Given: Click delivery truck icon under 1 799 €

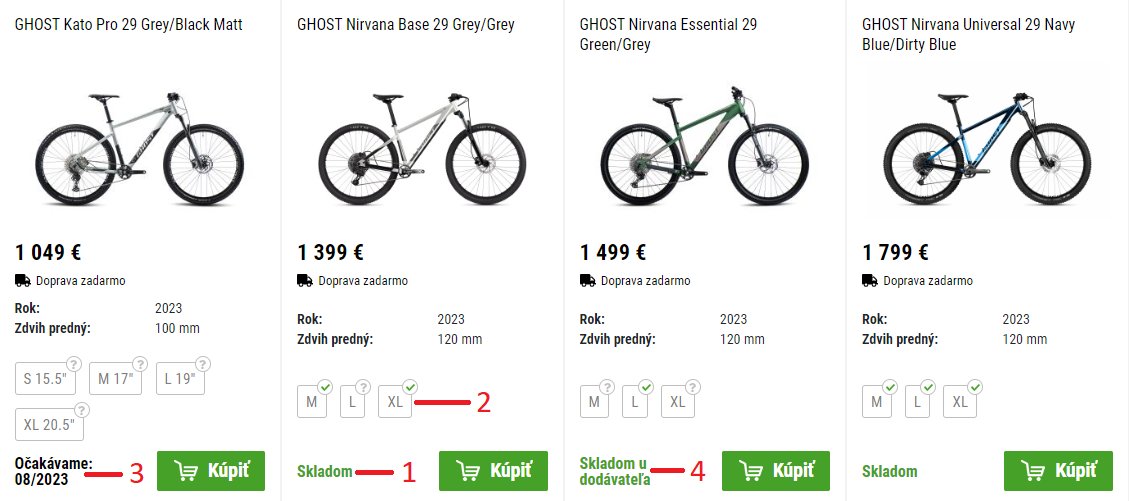Looking at the screenshot, I should pyautogui.click(x=870, y=281).
